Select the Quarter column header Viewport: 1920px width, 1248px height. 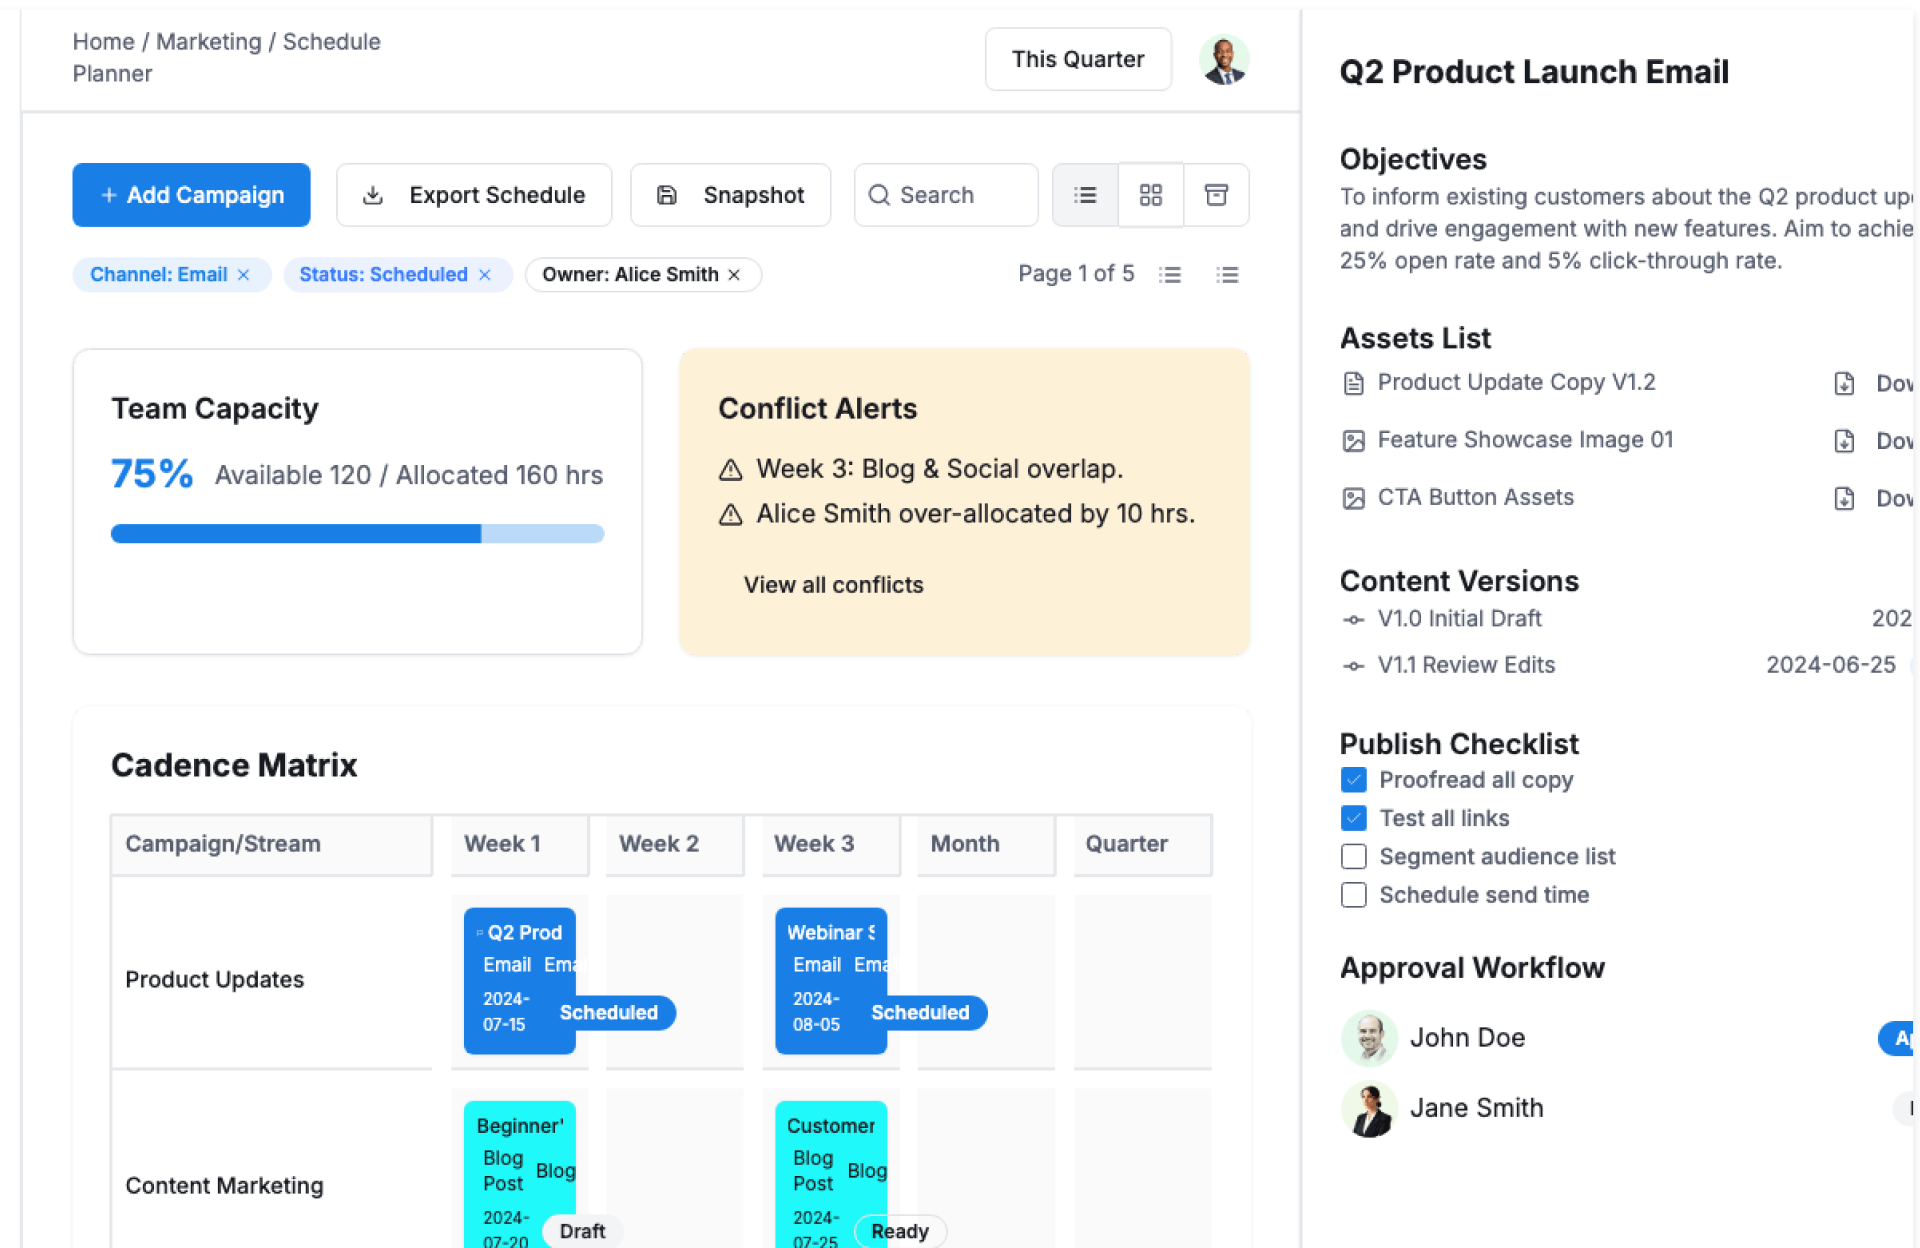(1141, 844)
